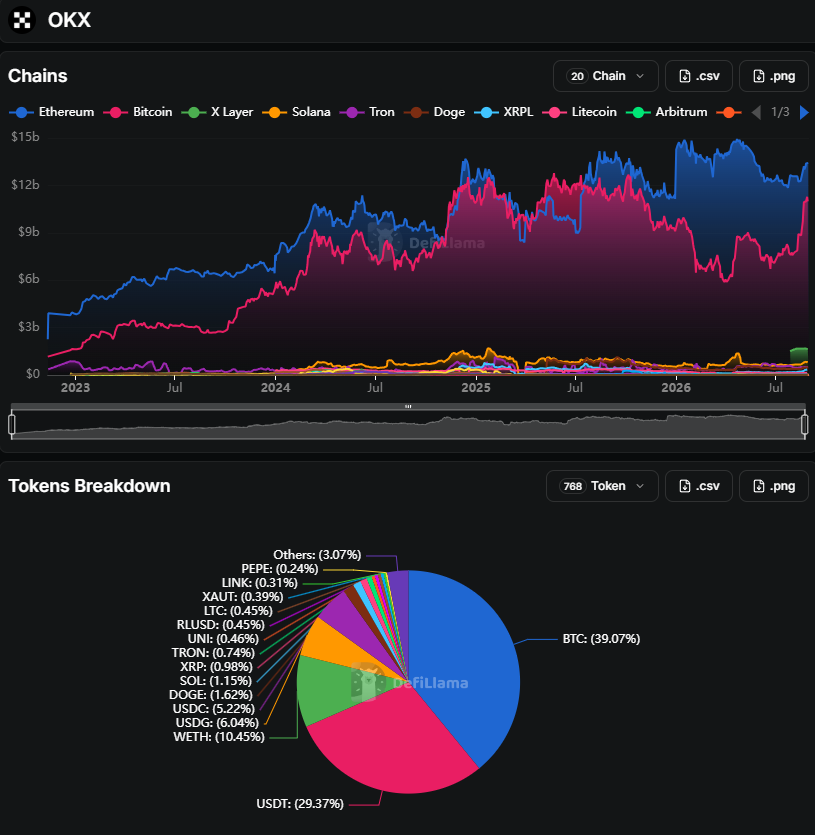Click the 1/3 legend page indicator
Image resolution: width=815 pixels, height=835 pixels.
coord(780,112)
